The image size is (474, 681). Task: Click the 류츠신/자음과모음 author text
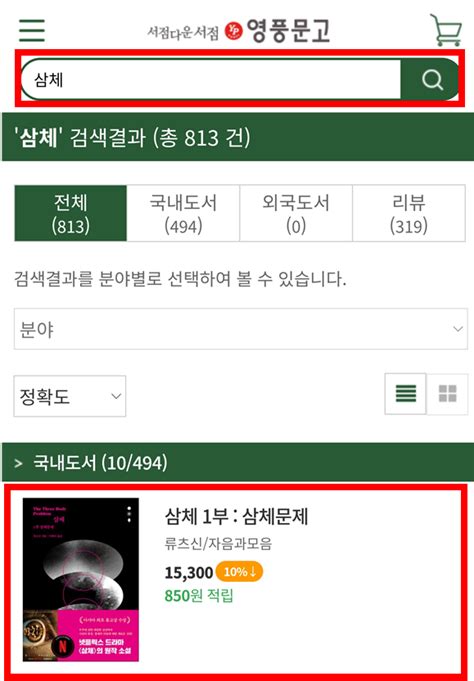[x=218, y=543]
